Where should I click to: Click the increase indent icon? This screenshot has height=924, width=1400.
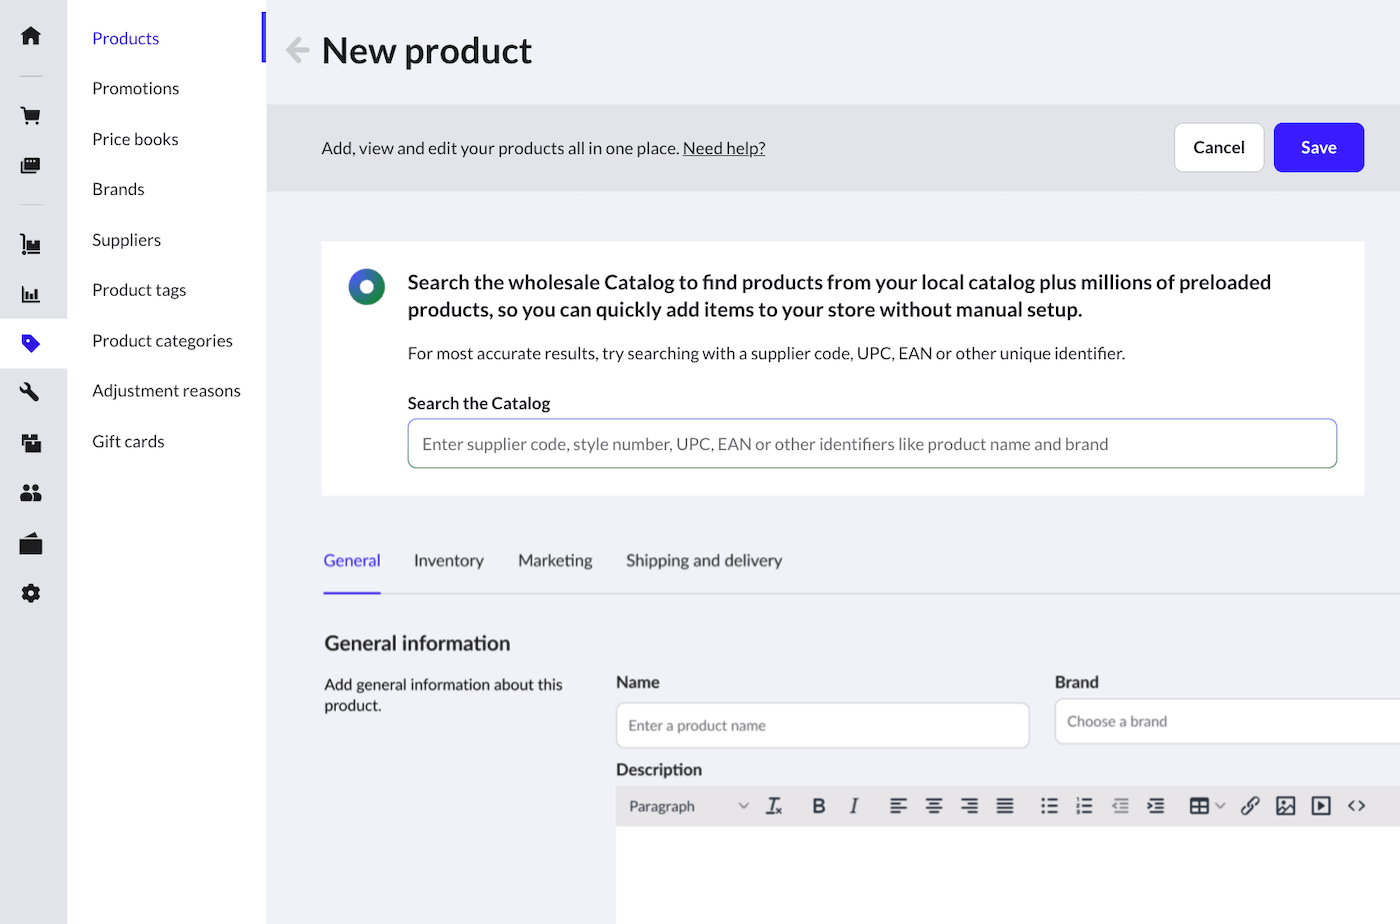(1155, 806)
